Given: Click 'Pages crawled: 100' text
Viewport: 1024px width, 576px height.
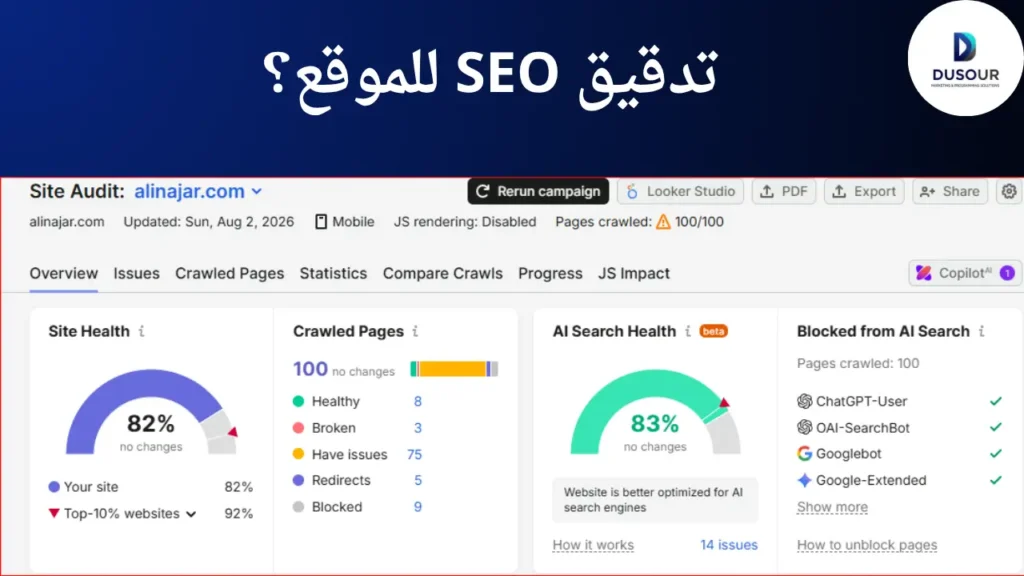Looking at the screenshot, I should pos(857,364).
